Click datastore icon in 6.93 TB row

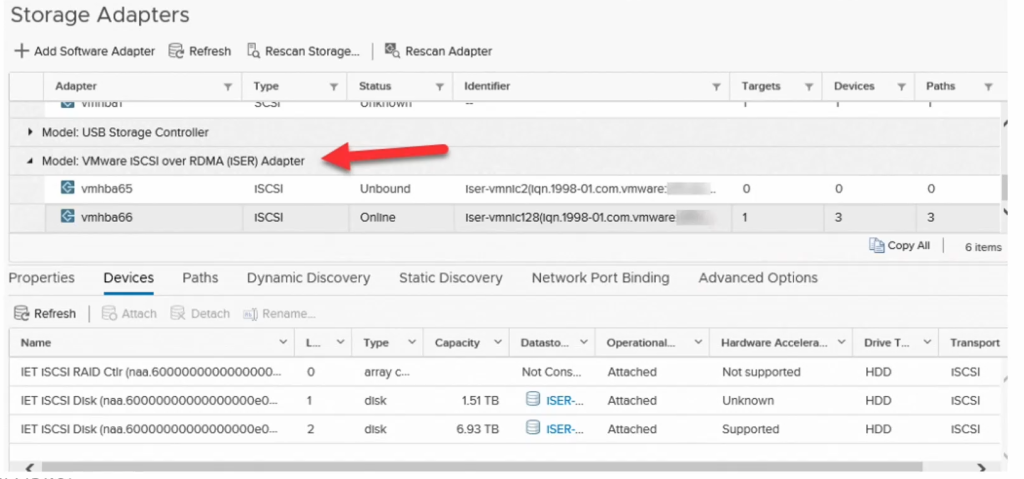[533, 428]
